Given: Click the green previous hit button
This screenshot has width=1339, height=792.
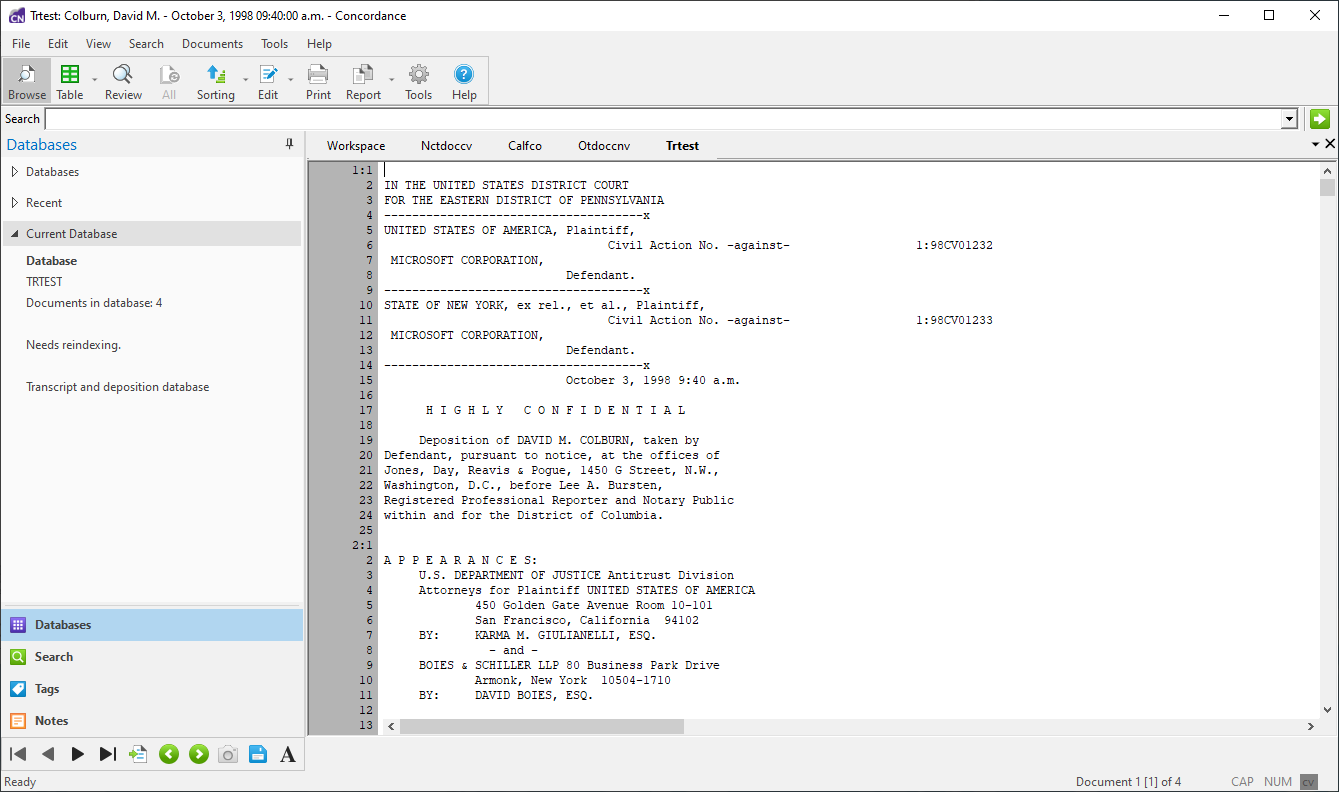Looking at the screenshot, I should point(169,754).
